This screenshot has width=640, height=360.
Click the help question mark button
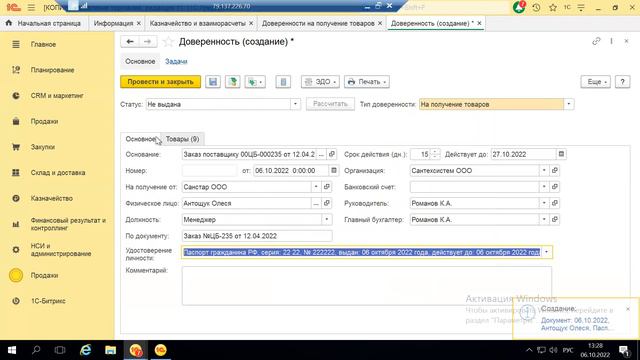(x=622, y=82)
